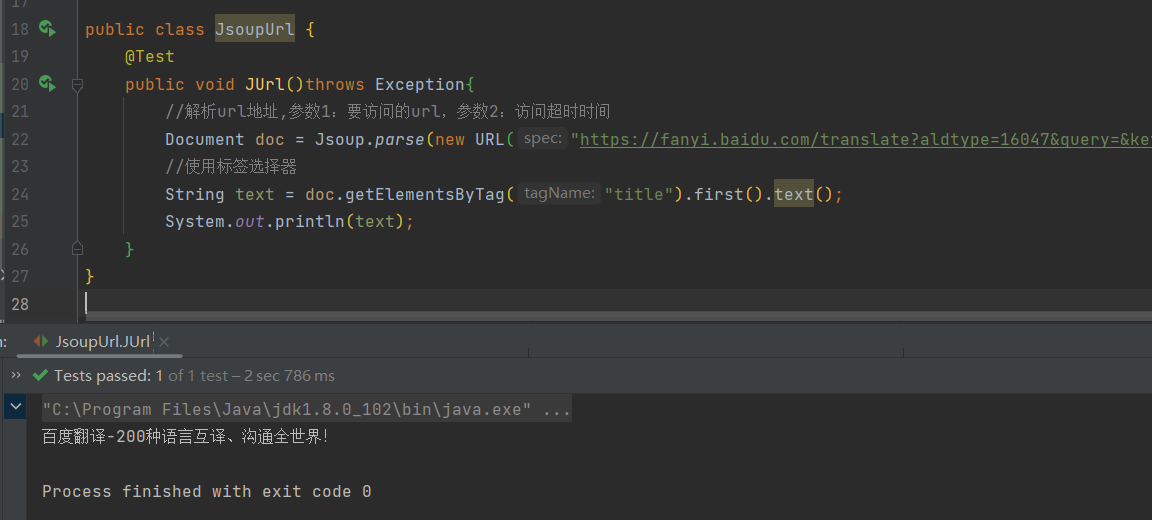
Task: Expand the folded java.exe command line in console
Action: click(x=306, y=410)
